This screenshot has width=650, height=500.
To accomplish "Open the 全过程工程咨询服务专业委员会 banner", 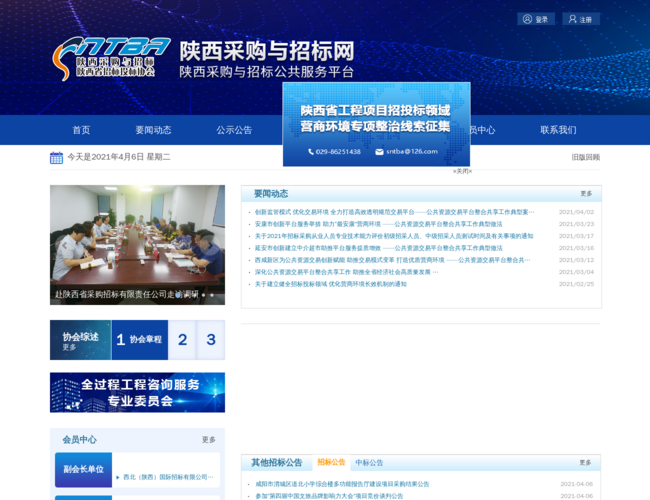I will pyautogui.click(x=137, y=392).
